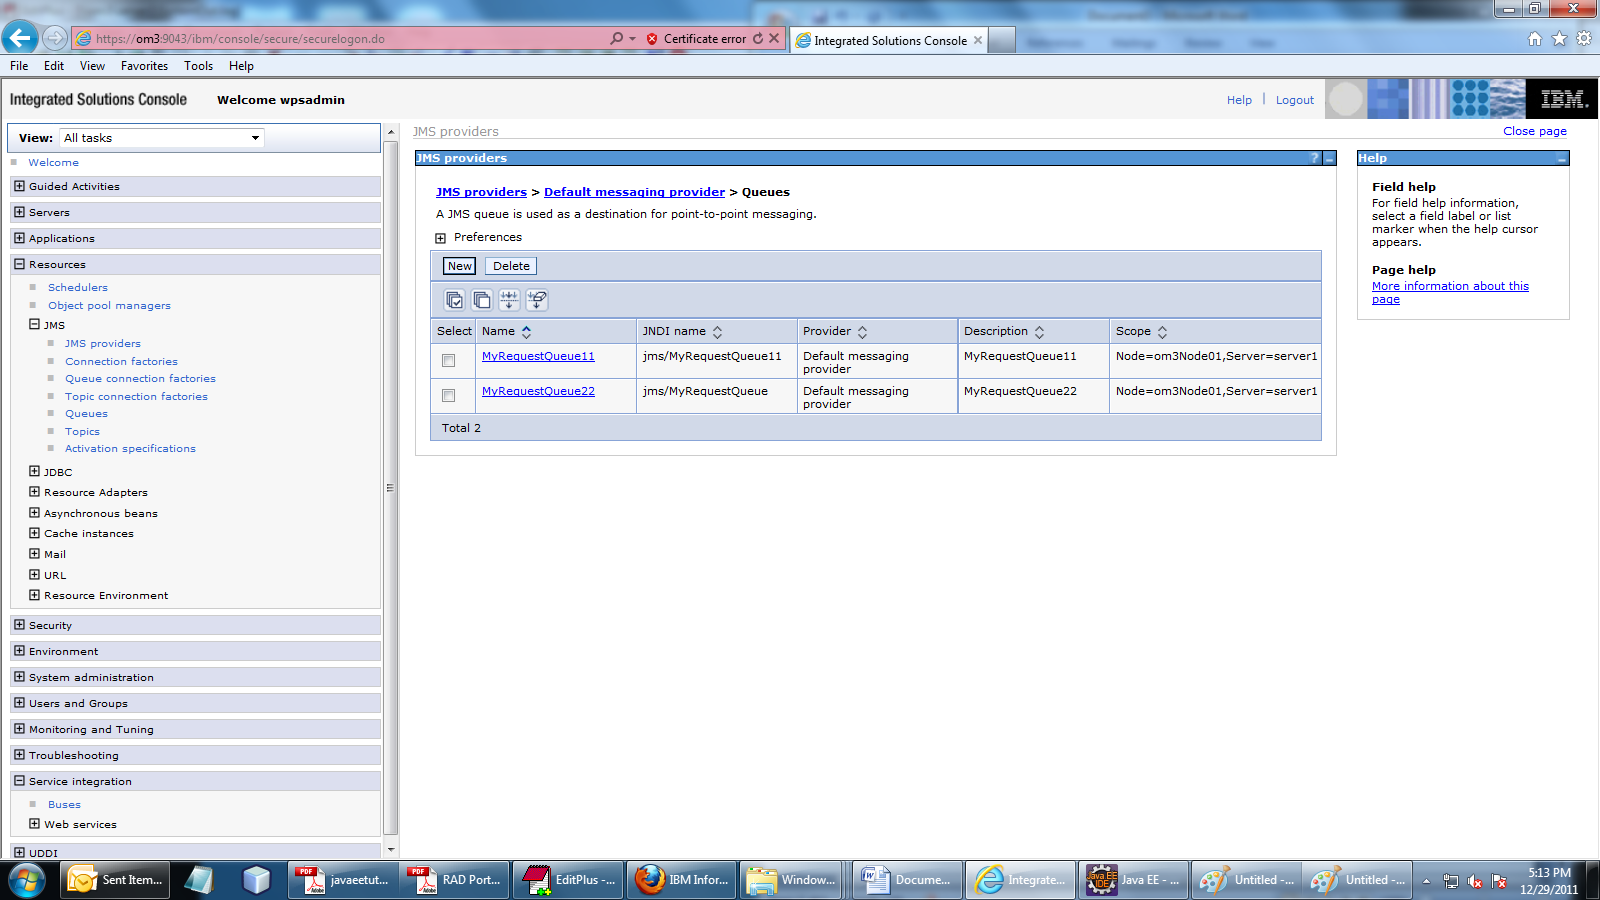This screenshot has width=1600, height=900.
Task: Open EditPlus taskbar item
Action: (x=569, y=880)
